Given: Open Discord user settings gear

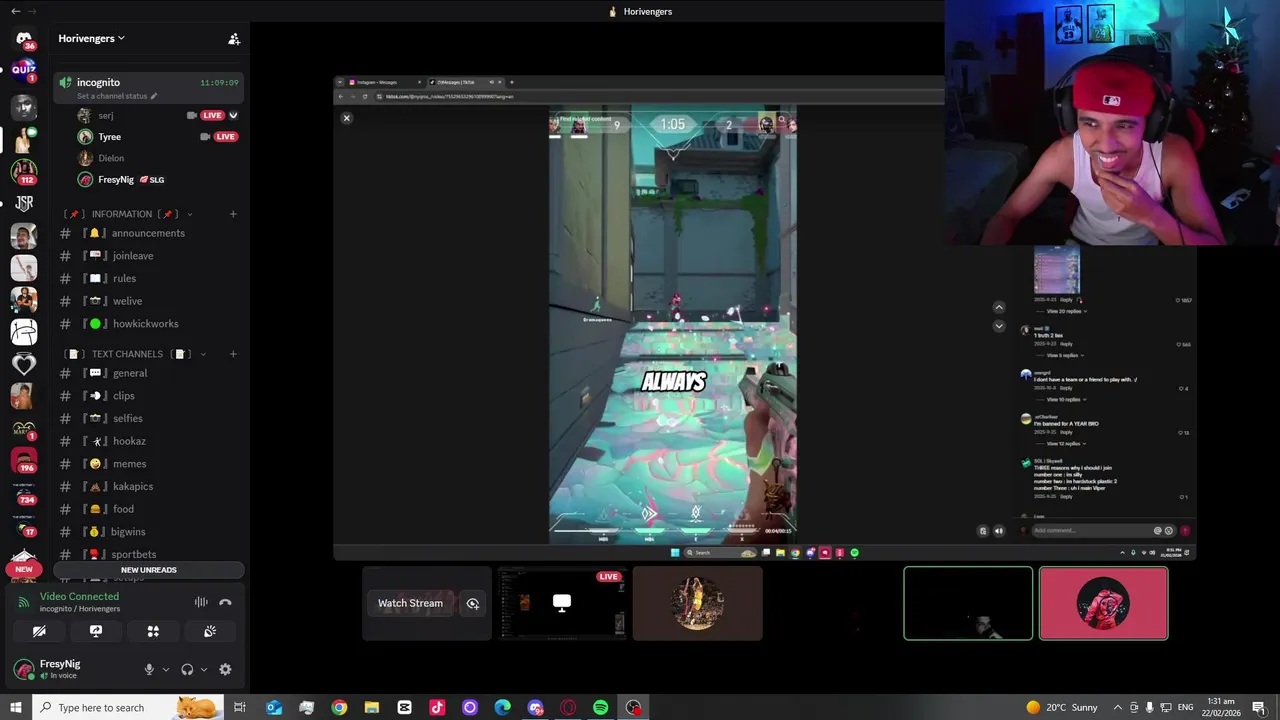Looking at the screenshot, I should 225,669.
